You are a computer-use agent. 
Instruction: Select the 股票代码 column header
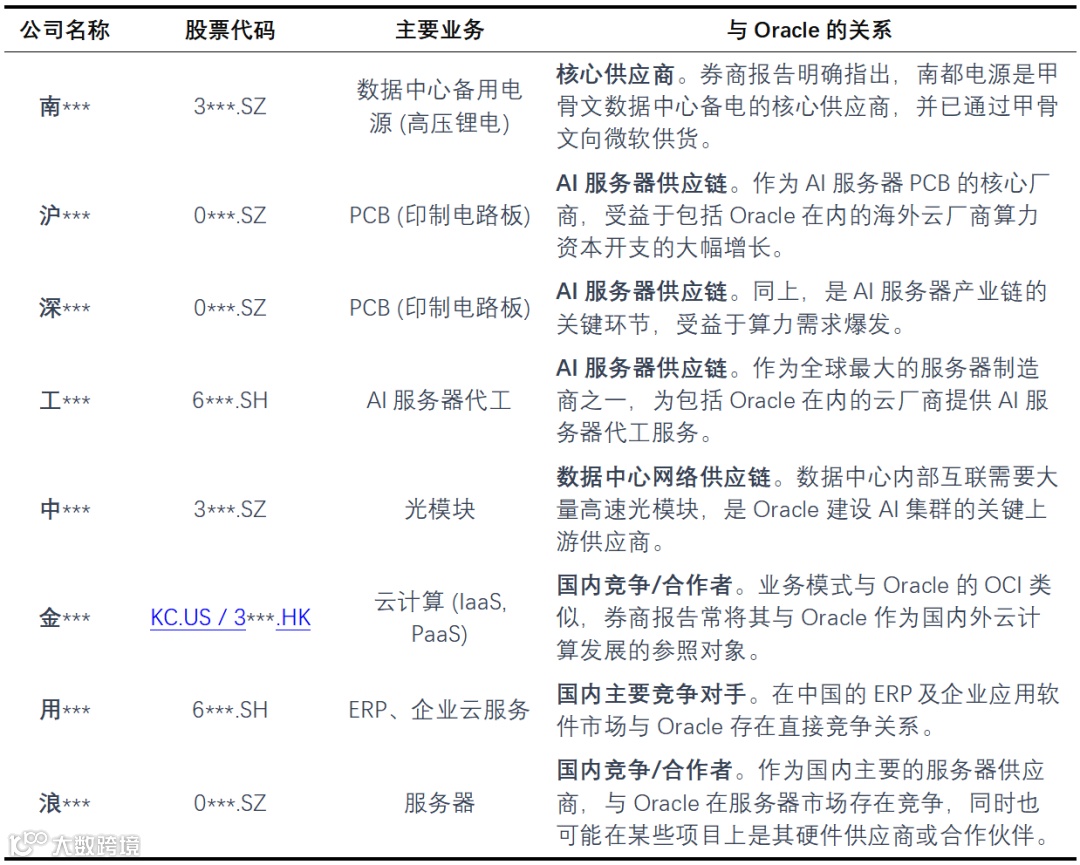pos(229,30)
